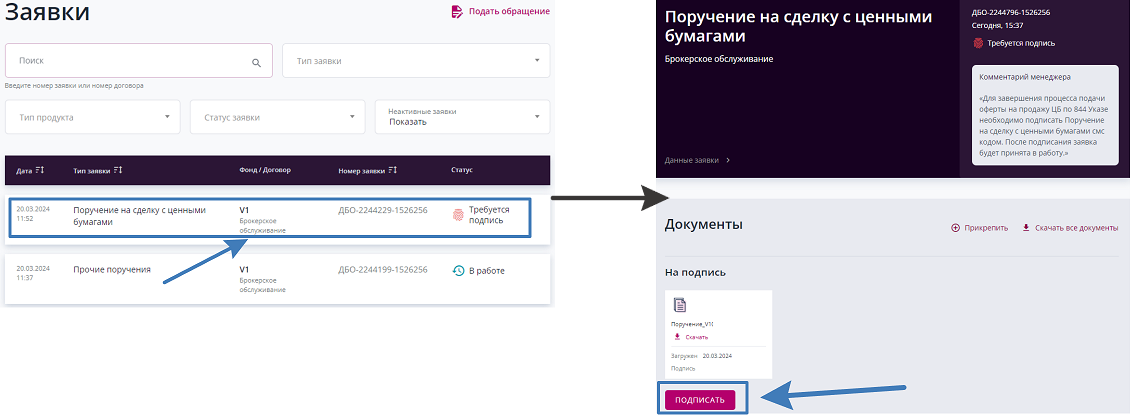Change Неактивные заявки Показать dropdown
Viewport: 1131px width, 418px height.
462,117
